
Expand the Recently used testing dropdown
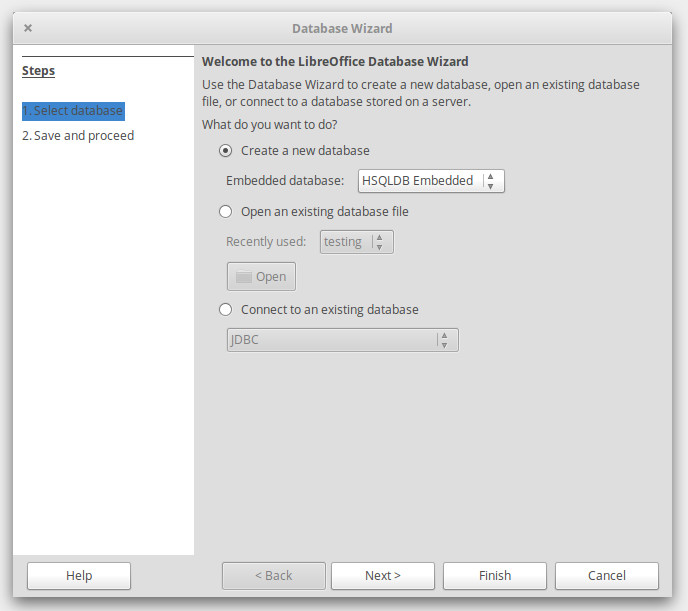pos(356,241)
